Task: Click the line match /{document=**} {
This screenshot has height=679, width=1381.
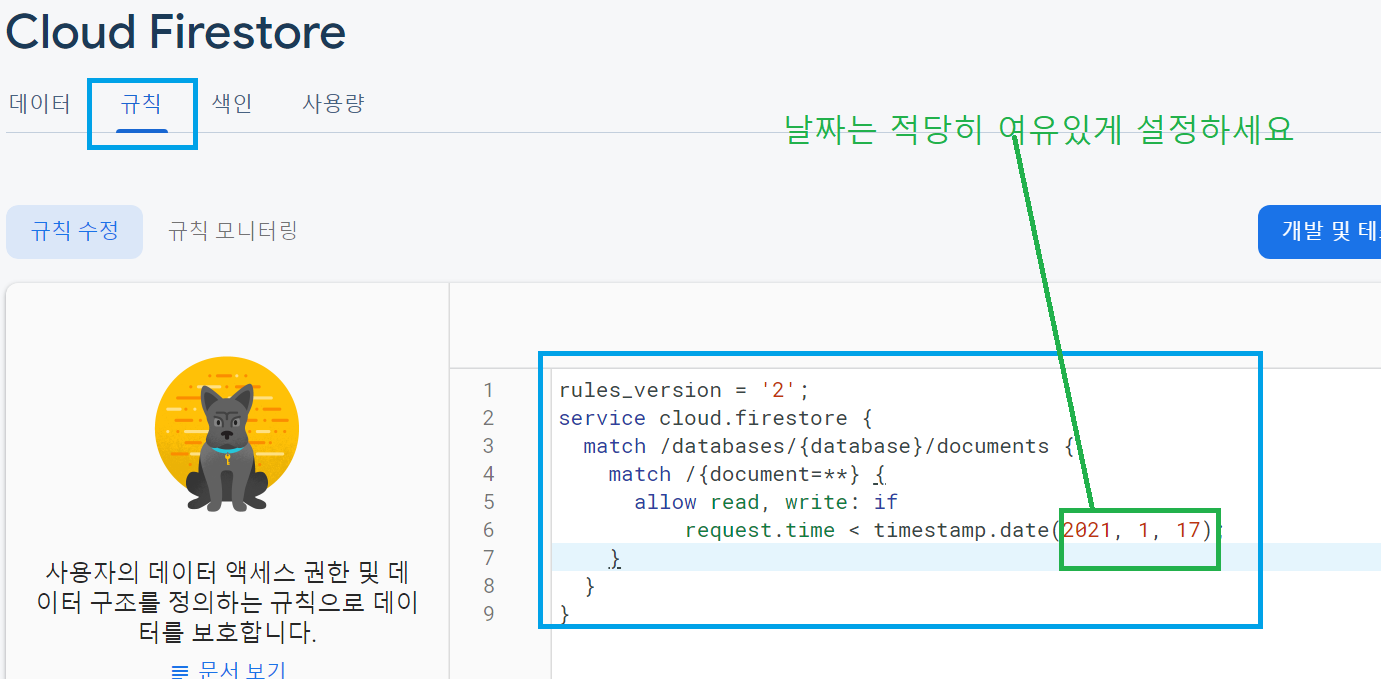Action: click(x=747, y=474)
